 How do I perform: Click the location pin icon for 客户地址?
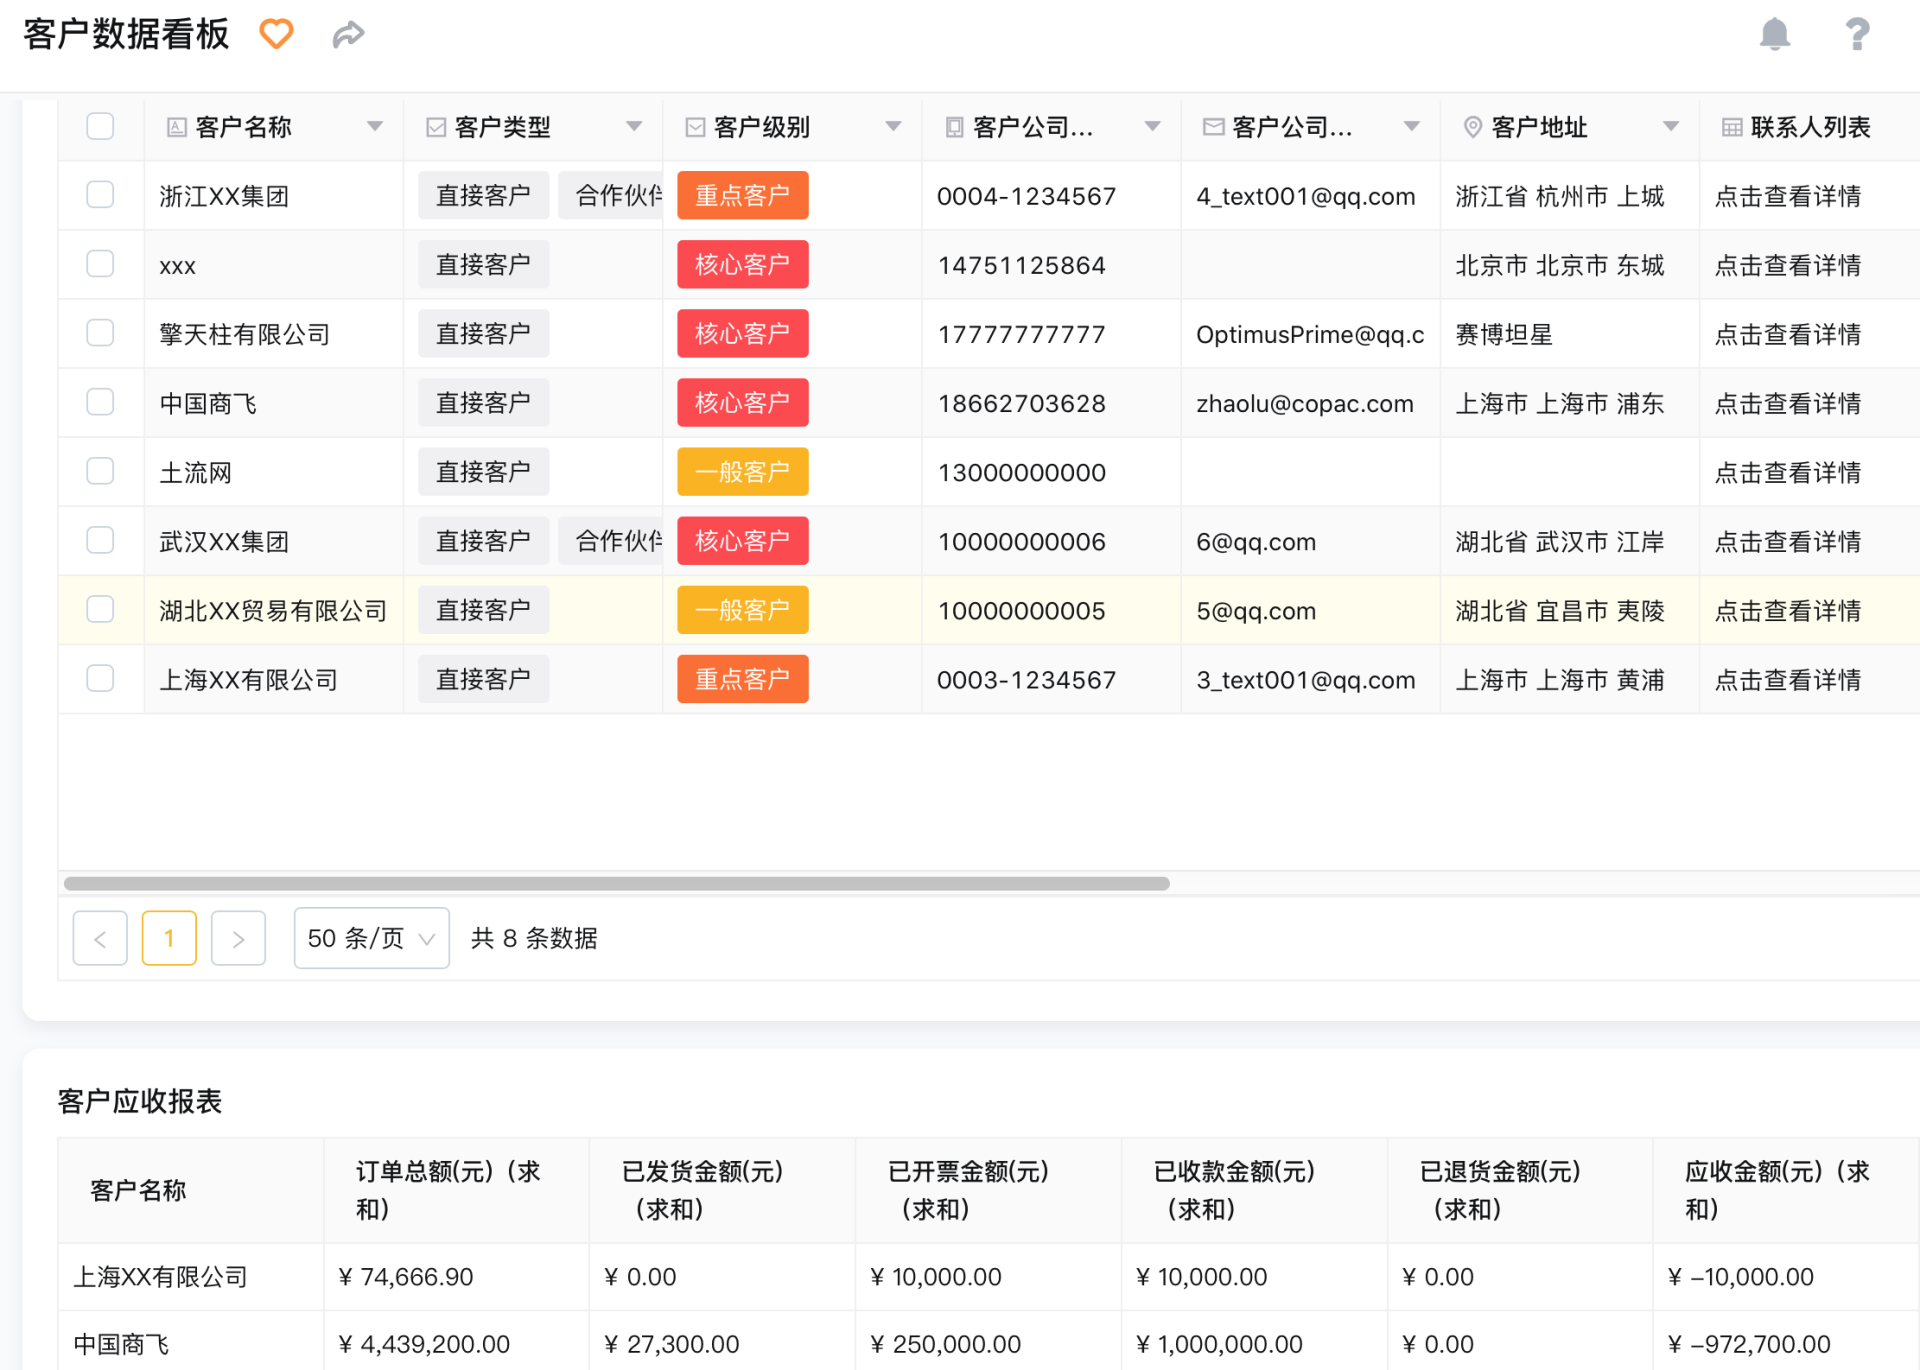[x=1472, y=127]
